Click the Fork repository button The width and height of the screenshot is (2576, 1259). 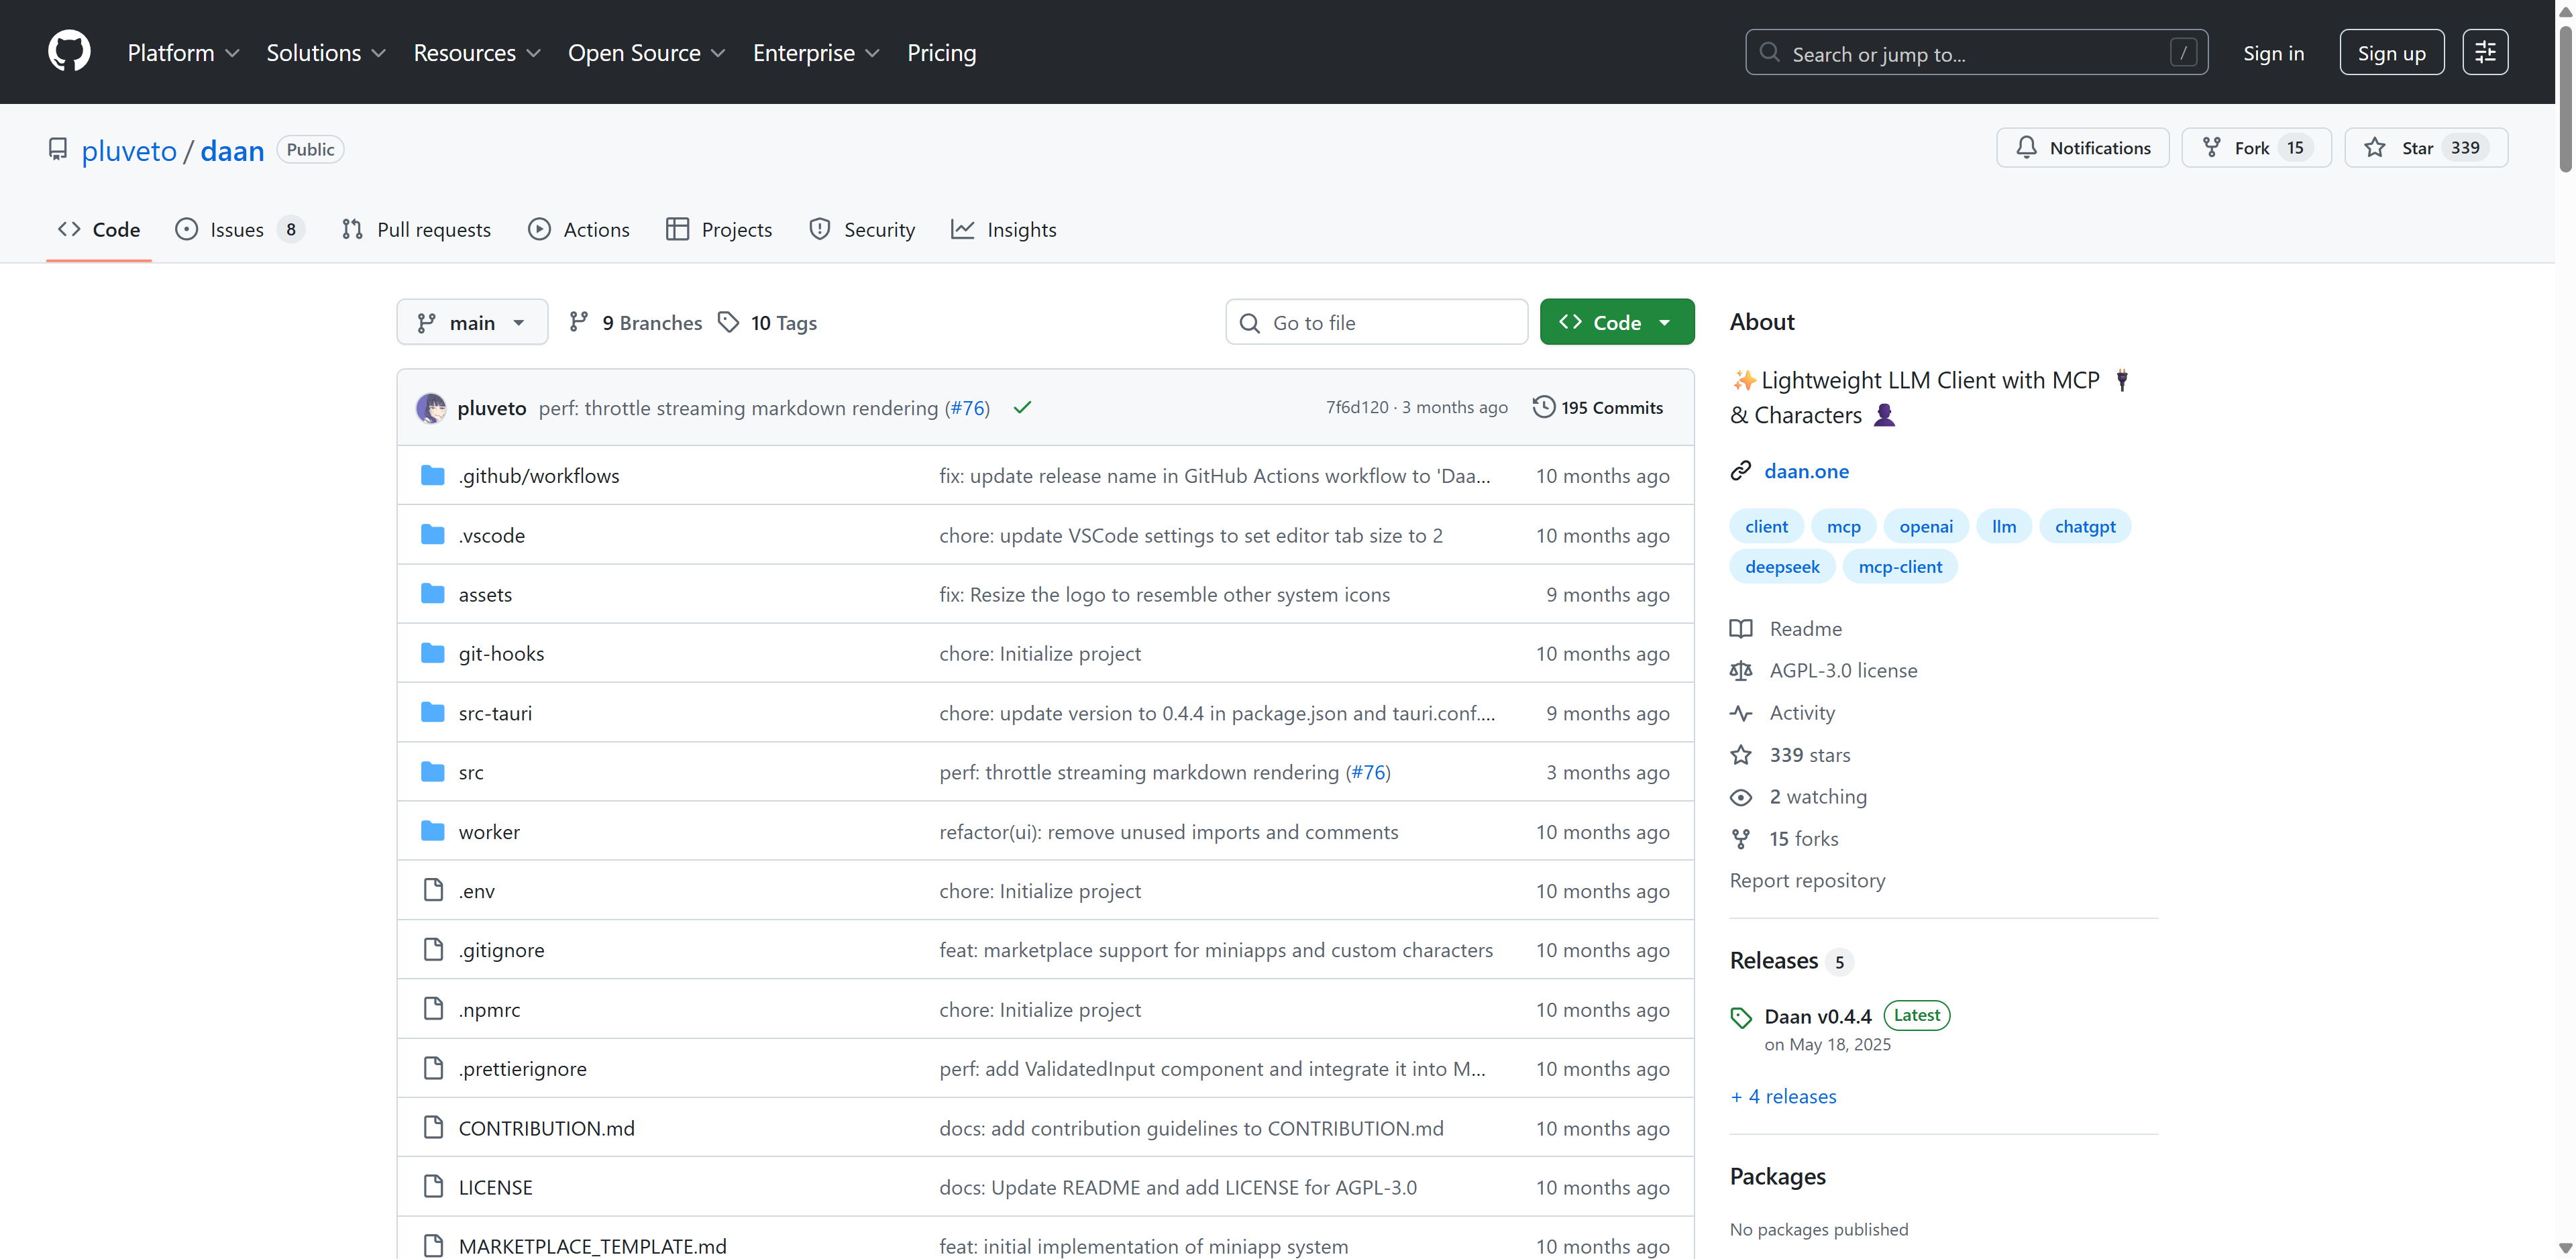point(2255,148)
